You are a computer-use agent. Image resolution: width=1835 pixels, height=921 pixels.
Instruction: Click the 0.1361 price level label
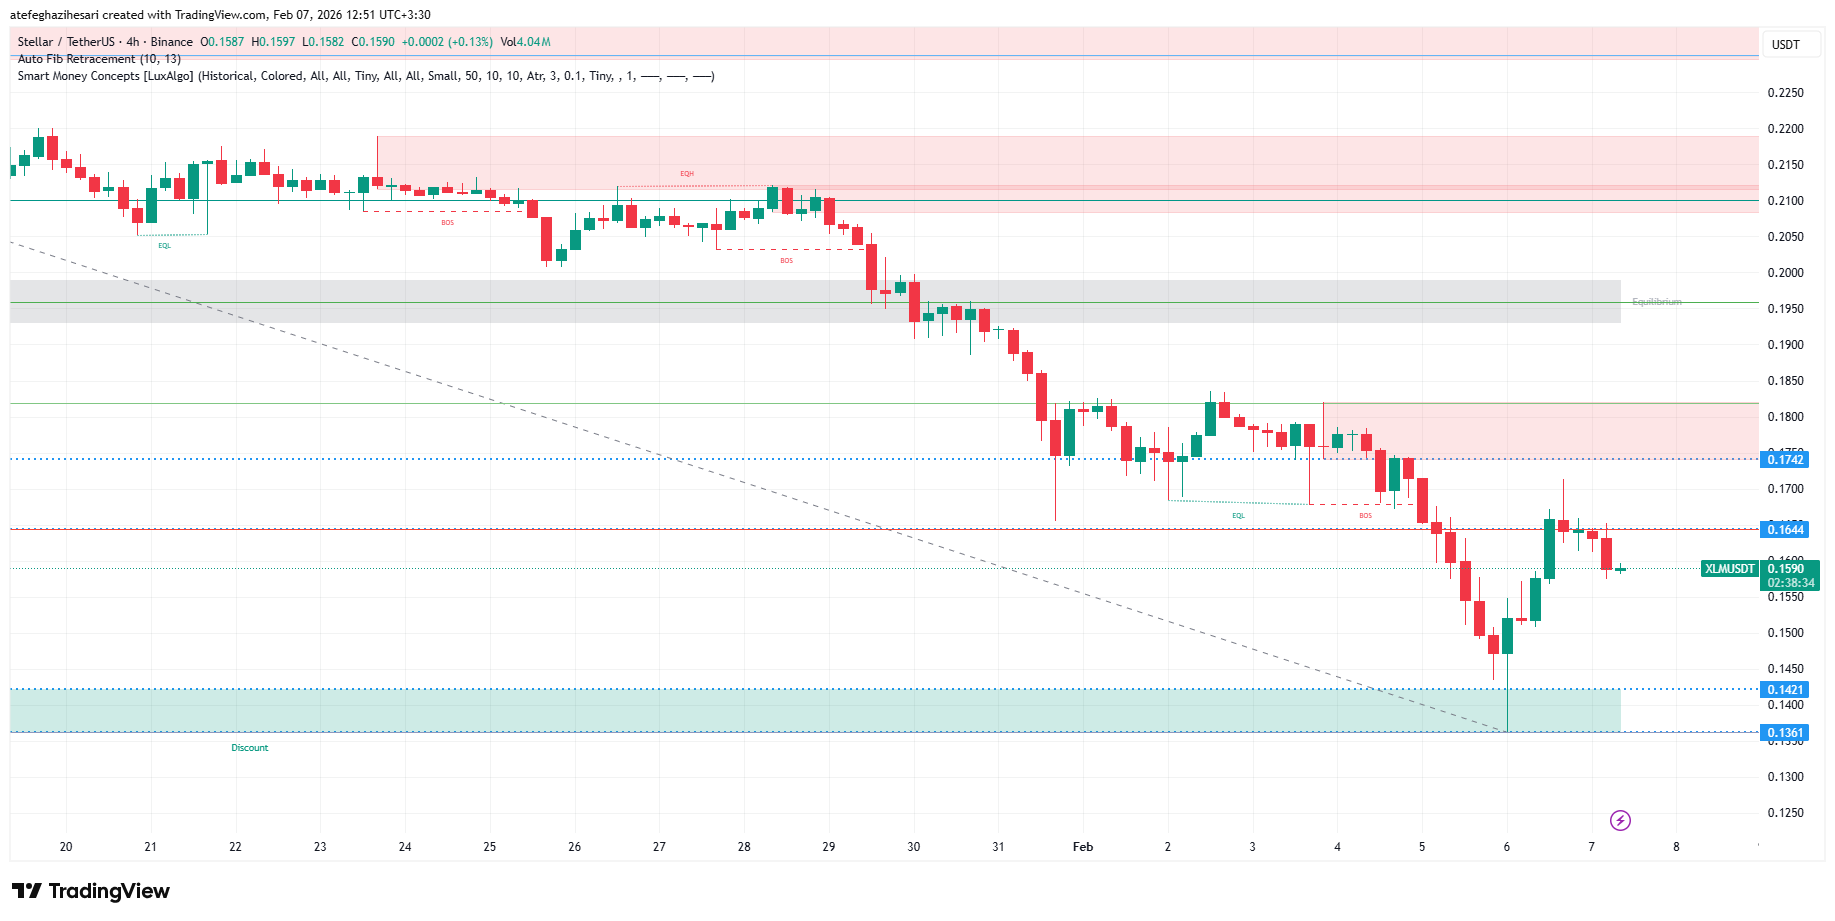(x=1785, y=733)
